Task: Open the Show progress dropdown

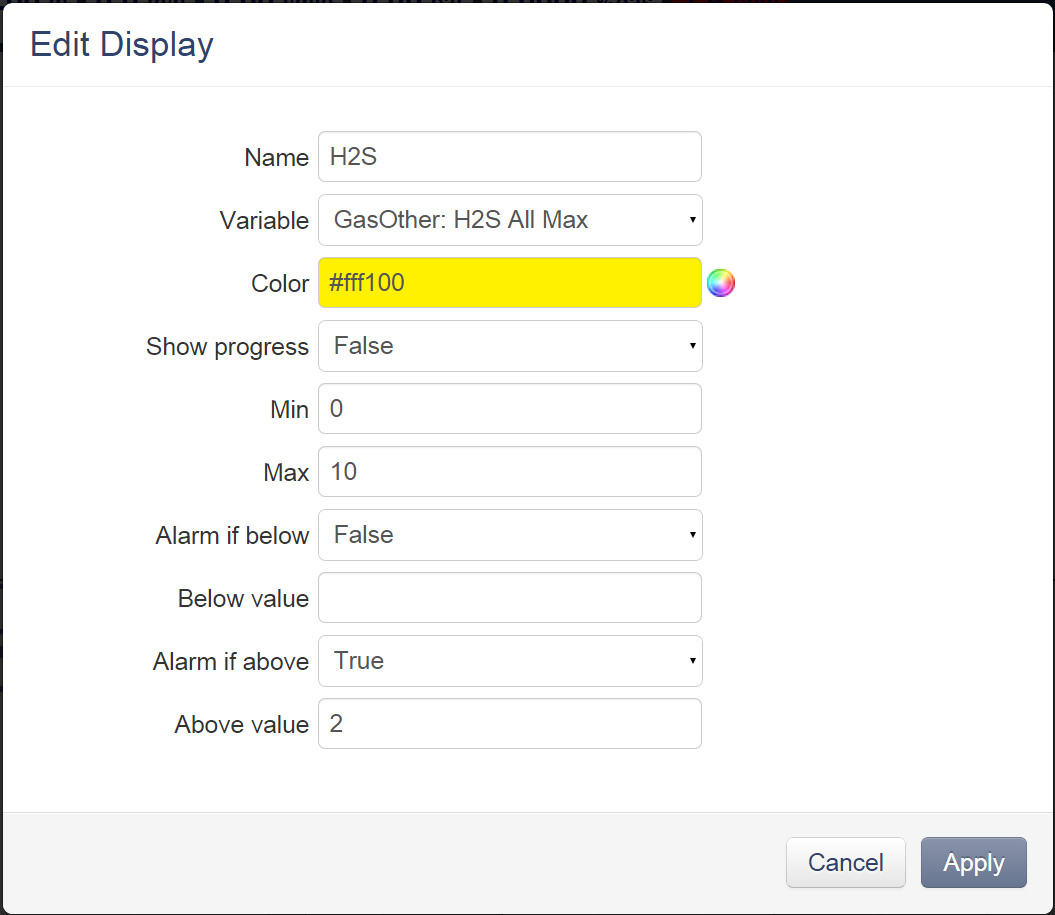Action: [510, 346]
